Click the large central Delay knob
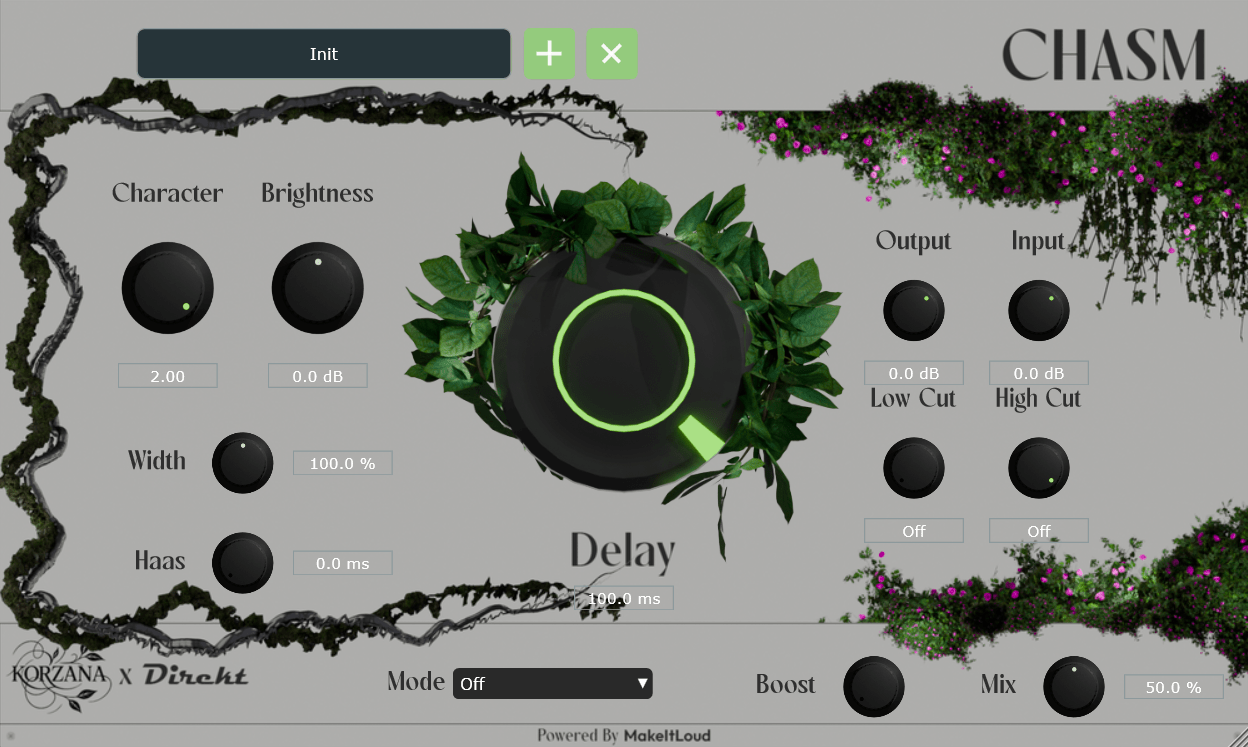This screenshot has width=1248, height=747. coord(623,362)
